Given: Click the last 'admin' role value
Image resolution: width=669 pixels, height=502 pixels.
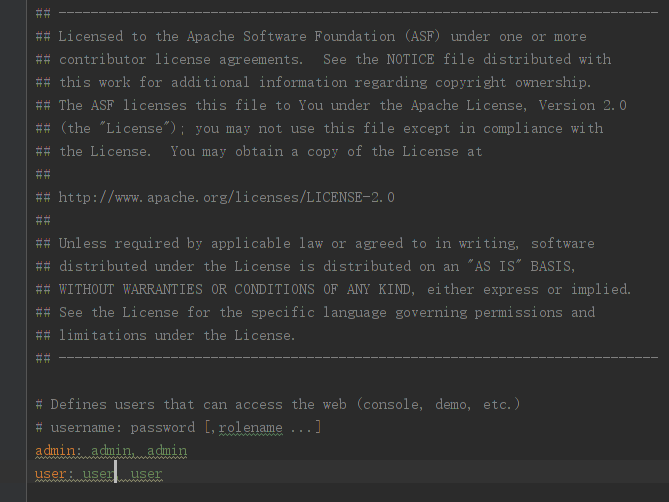Looking at the screenshot, I should pos(167,450).
